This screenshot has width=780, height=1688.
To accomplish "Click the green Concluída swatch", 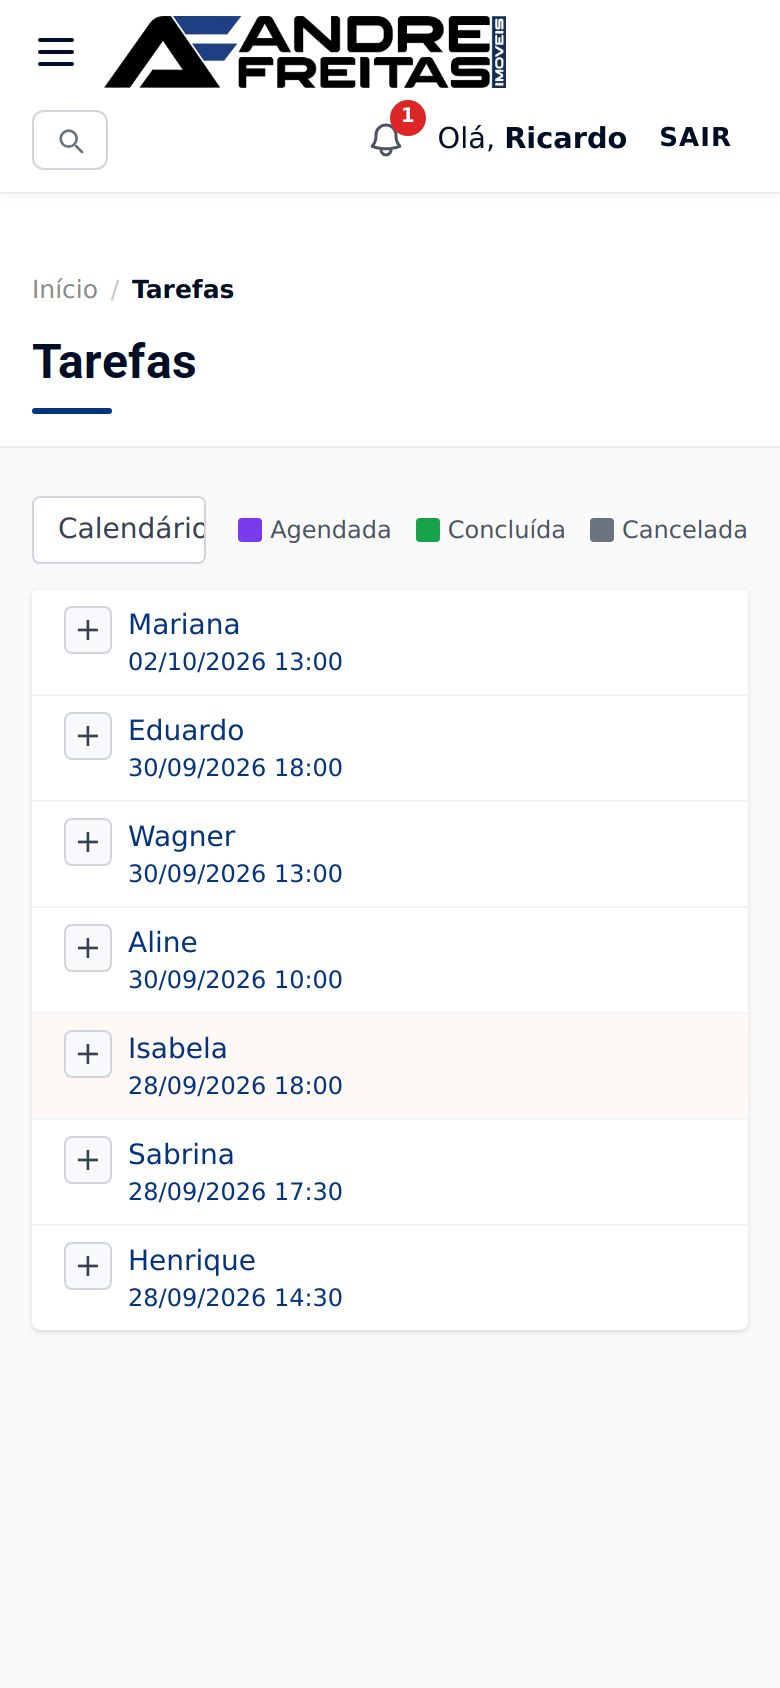I will click(428, 530).
